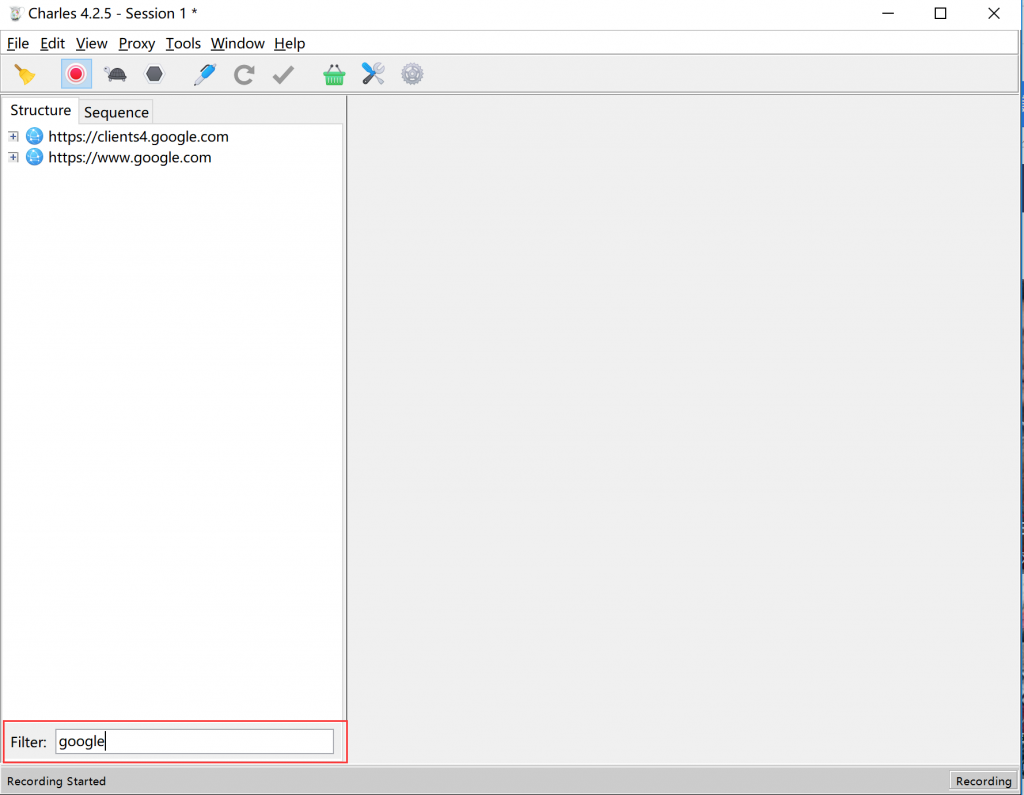Screen dimensions: 1024x795
Task: Click the Charles app icon in title bar
Action: coord(15,14)
